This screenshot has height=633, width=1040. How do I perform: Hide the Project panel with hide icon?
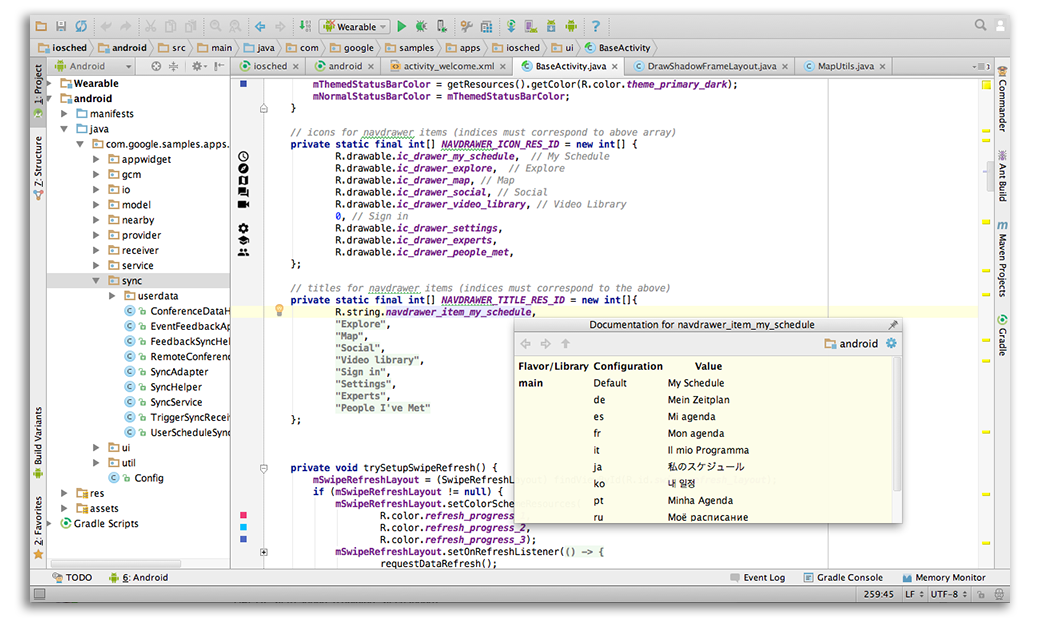click(219, 66)
